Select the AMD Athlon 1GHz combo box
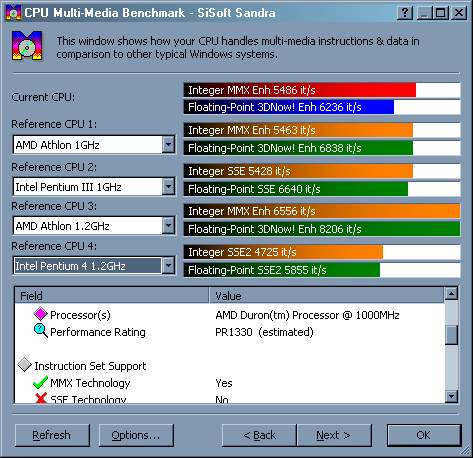 pyautogui.click(x=94, y=145)
